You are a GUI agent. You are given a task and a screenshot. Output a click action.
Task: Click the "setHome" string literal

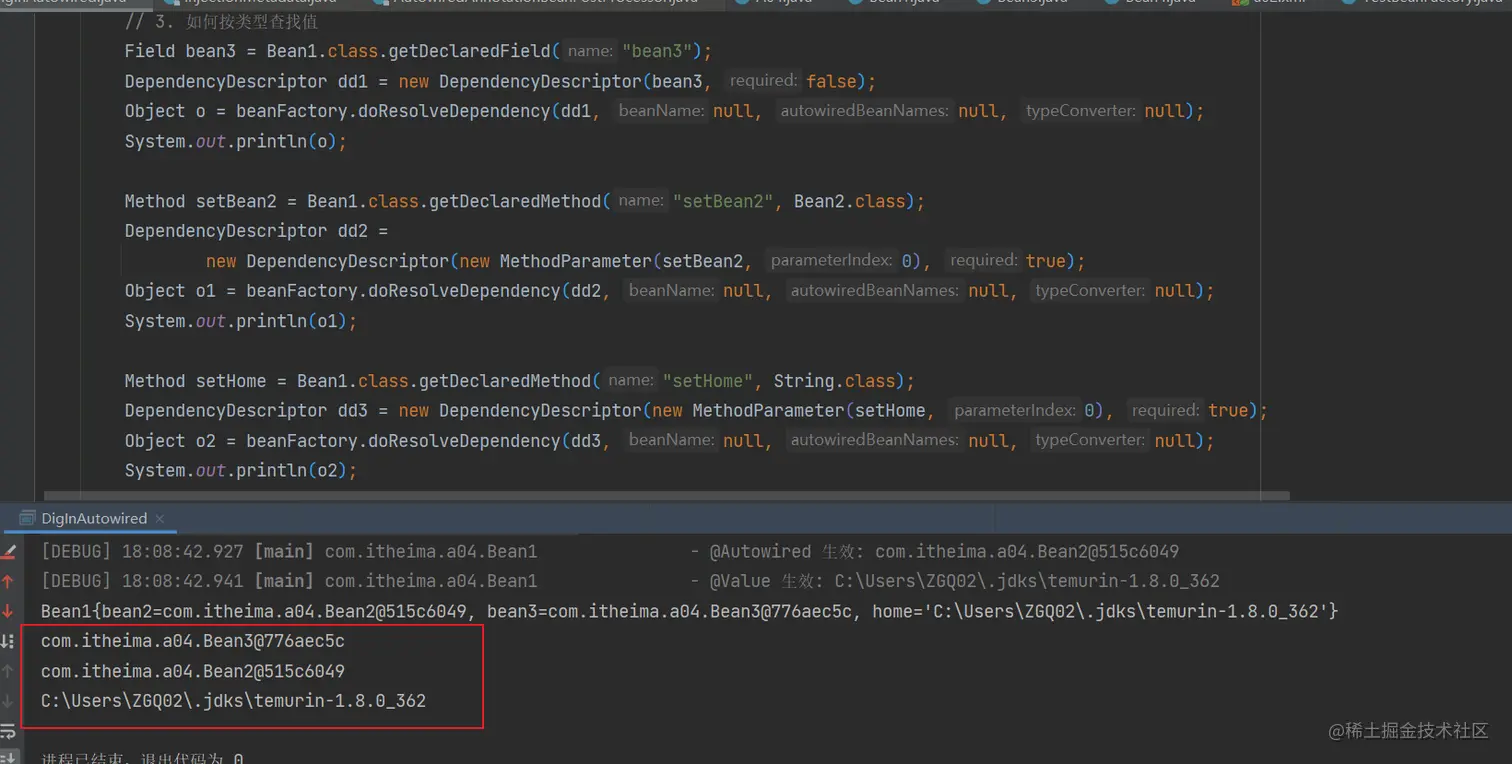click(x=708, y=381)
